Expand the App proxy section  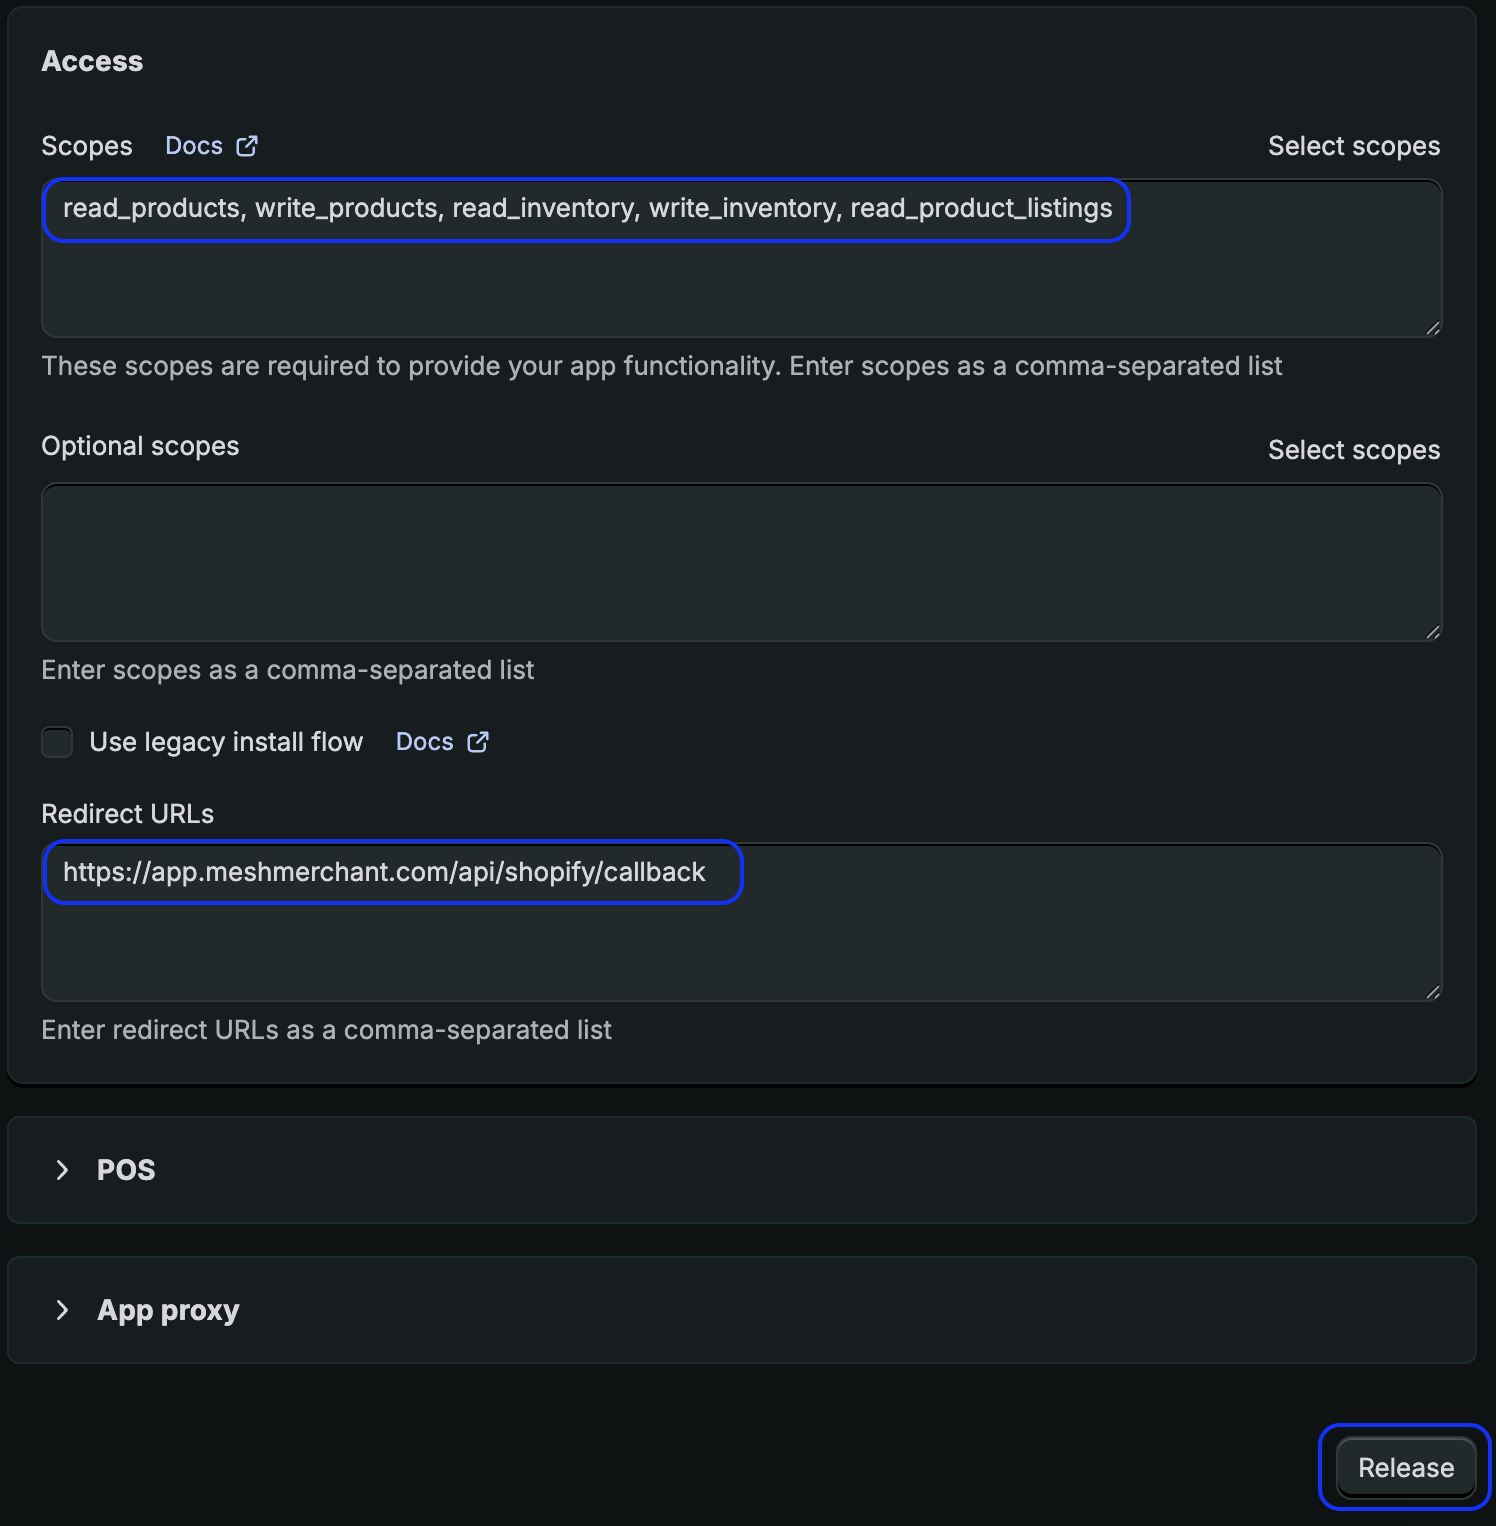click(x=167, y=1310)
